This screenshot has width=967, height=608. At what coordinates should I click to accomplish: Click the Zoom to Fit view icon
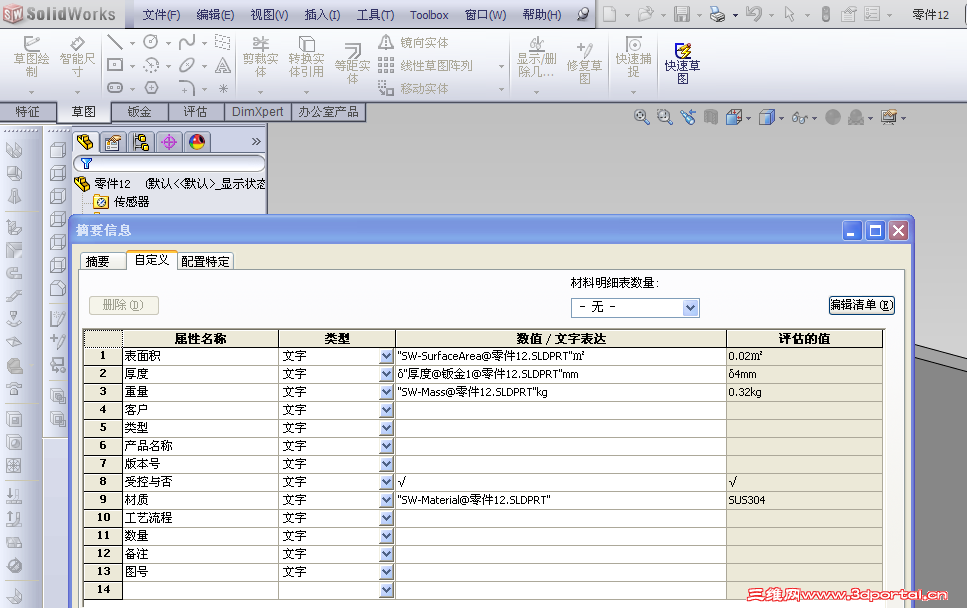641,117
